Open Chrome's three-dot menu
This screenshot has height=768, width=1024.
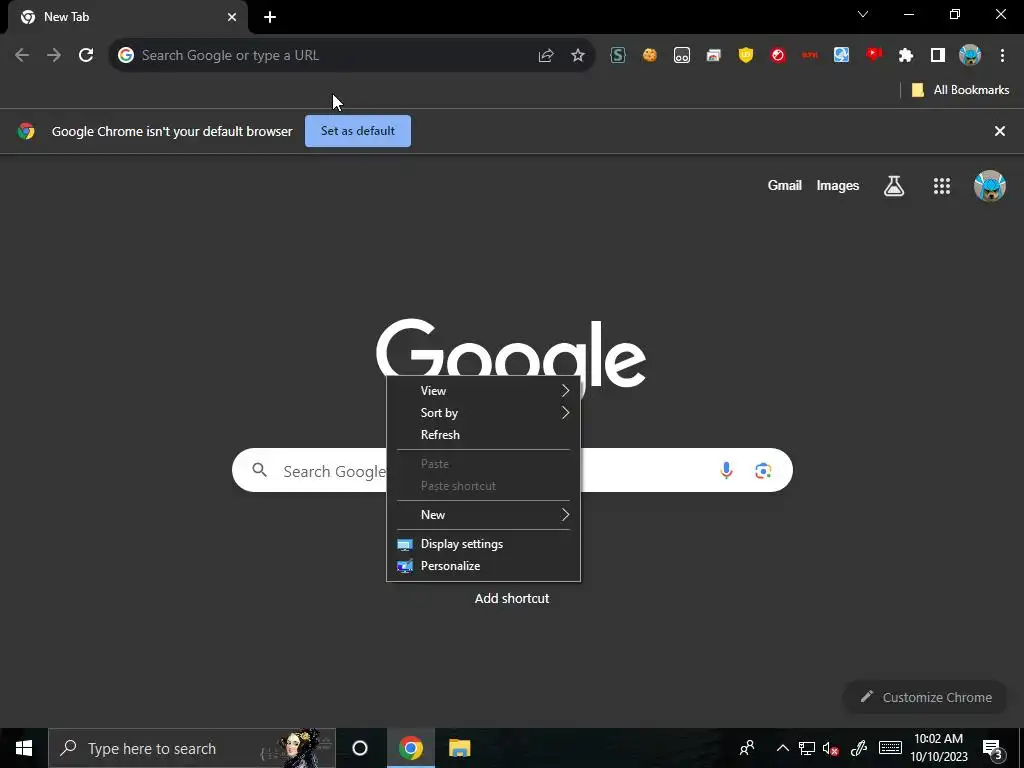[x=1002, y=56]
